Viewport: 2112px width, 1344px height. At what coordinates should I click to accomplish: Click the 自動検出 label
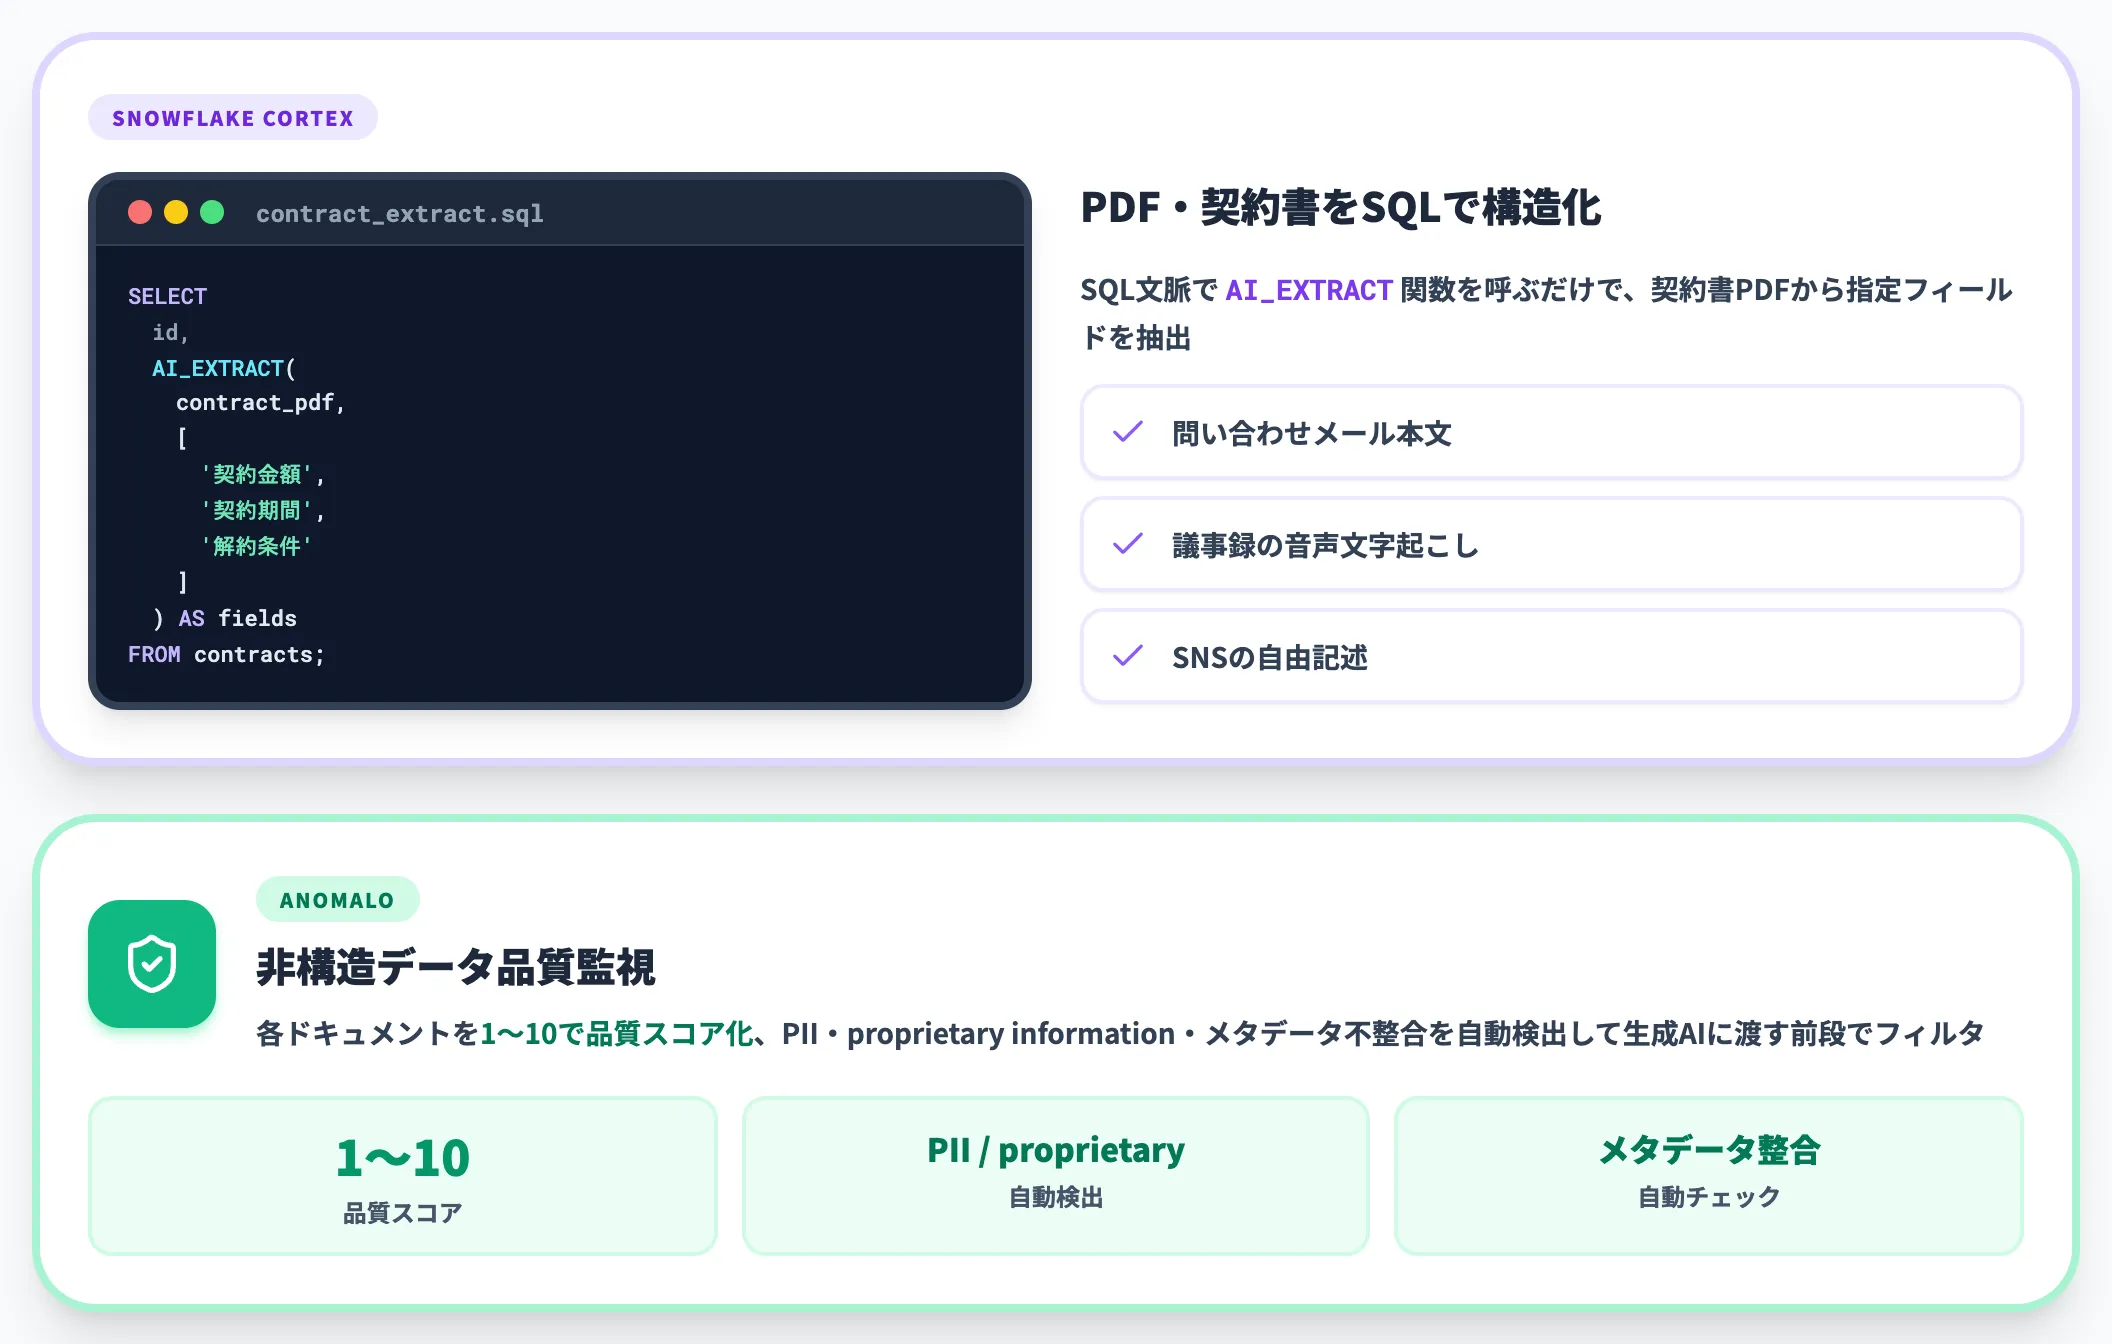(1056, 1197)
